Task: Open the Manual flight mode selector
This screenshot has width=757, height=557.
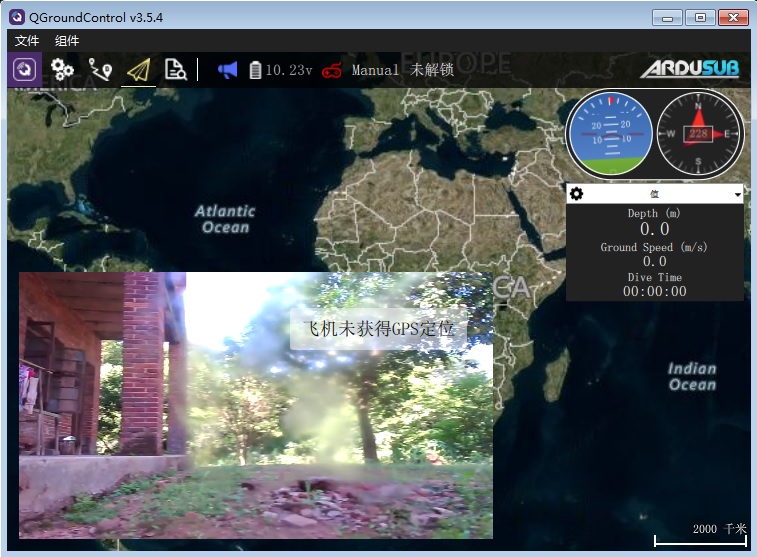Action: point(375,70)
